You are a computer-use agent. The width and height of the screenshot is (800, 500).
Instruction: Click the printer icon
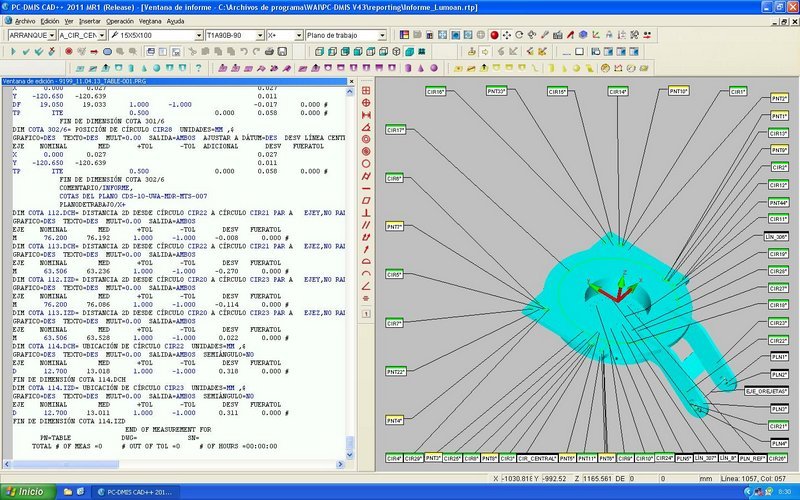tap(269, 52)
